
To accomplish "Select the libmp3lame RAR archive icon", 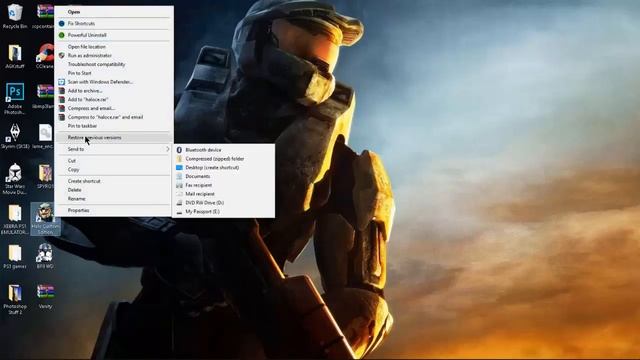I will point(44,96).
